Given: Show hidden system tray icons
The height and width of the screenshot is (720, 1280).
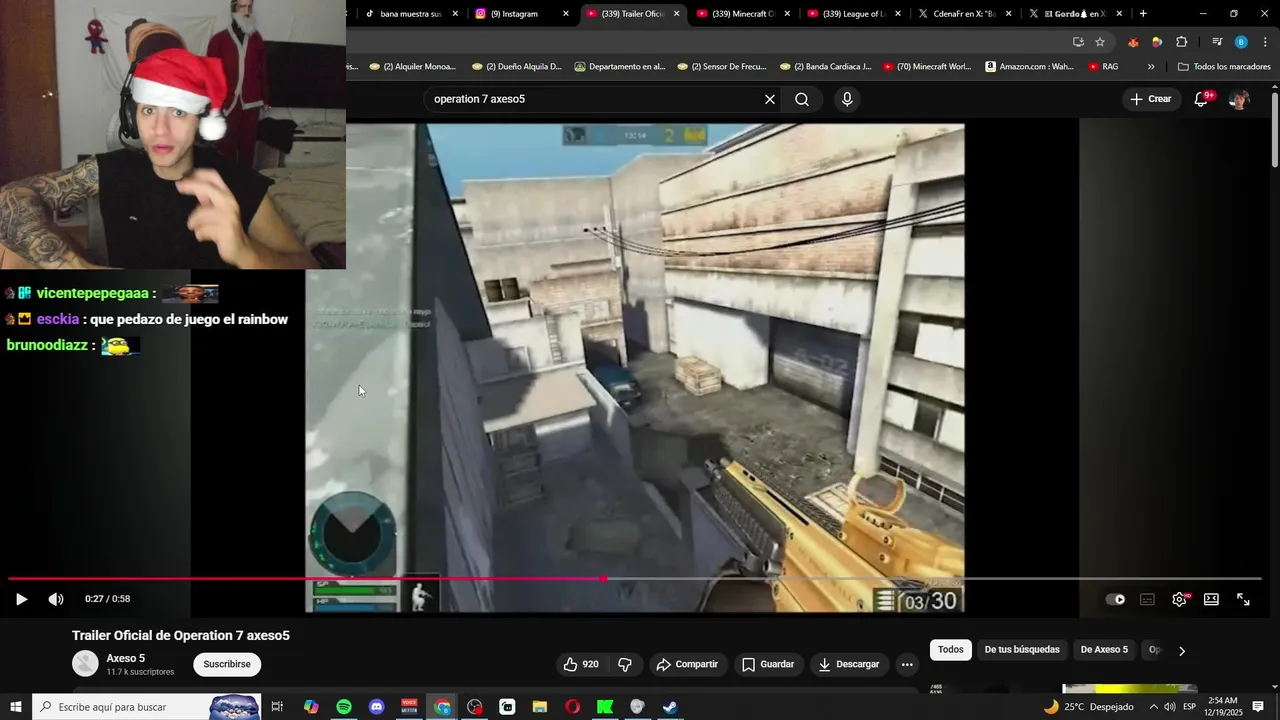Looking at the screenshot, I should click(x=1153, y=707).
